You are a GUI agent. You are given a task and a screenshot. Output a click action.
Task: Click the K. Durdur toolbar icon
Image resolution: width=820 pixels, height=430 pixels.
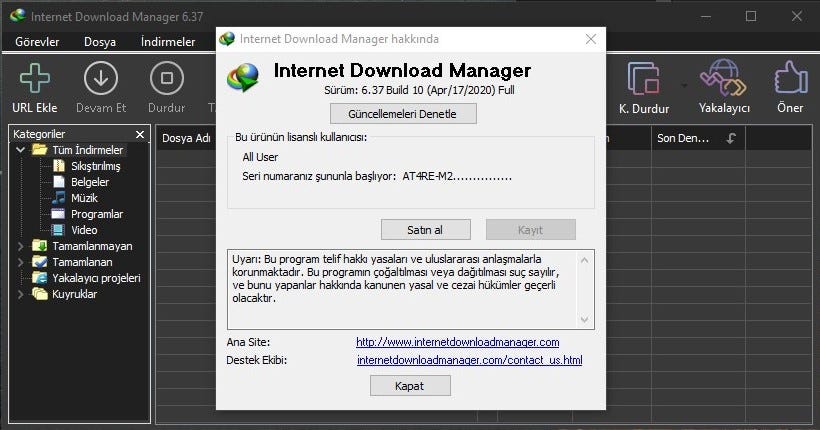pos(643,78)
